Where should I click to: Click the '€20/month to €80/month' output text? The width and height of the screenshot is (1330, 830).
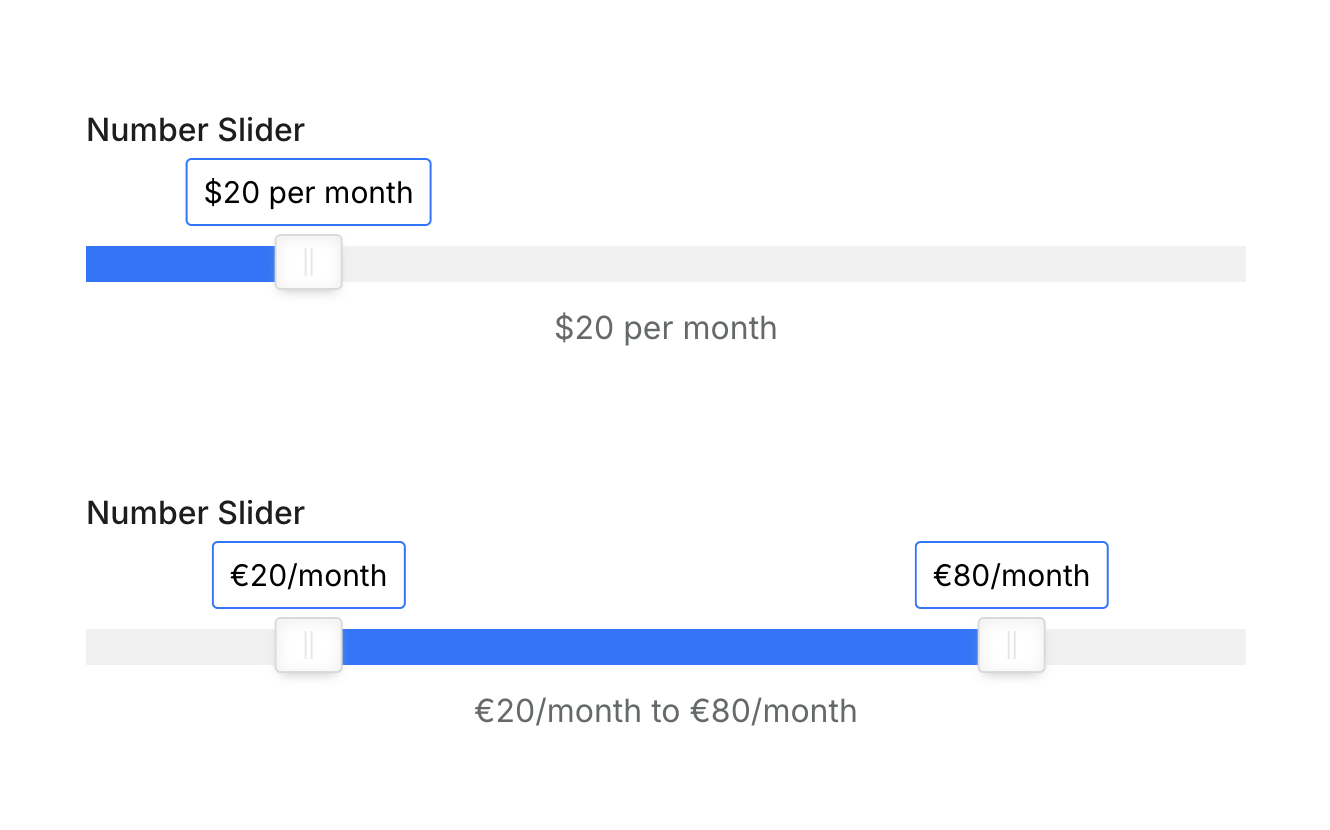pos(666,711)
